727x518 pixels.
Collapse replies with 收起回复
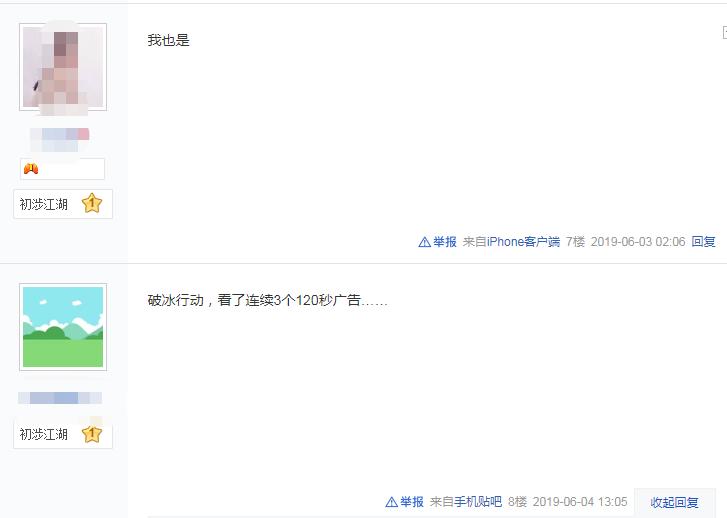pyautogui.click(x=674, y=502)
